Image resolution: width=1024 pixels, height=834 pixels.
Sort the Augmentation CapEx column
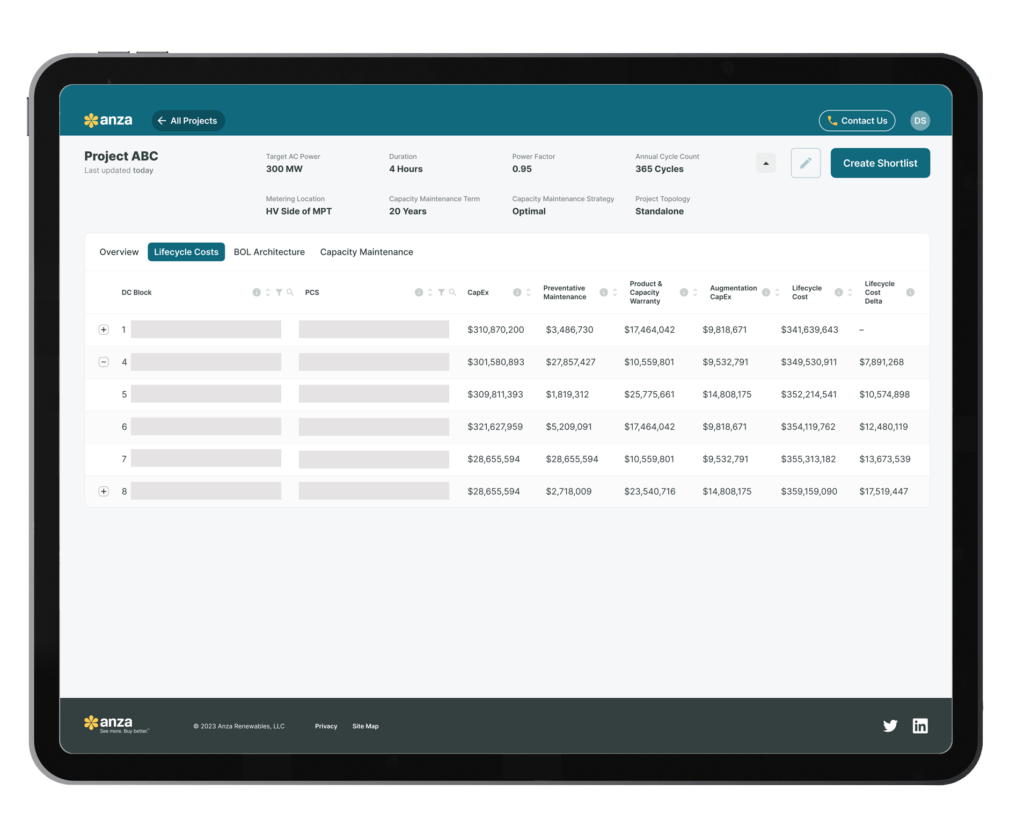pos(777,293)
